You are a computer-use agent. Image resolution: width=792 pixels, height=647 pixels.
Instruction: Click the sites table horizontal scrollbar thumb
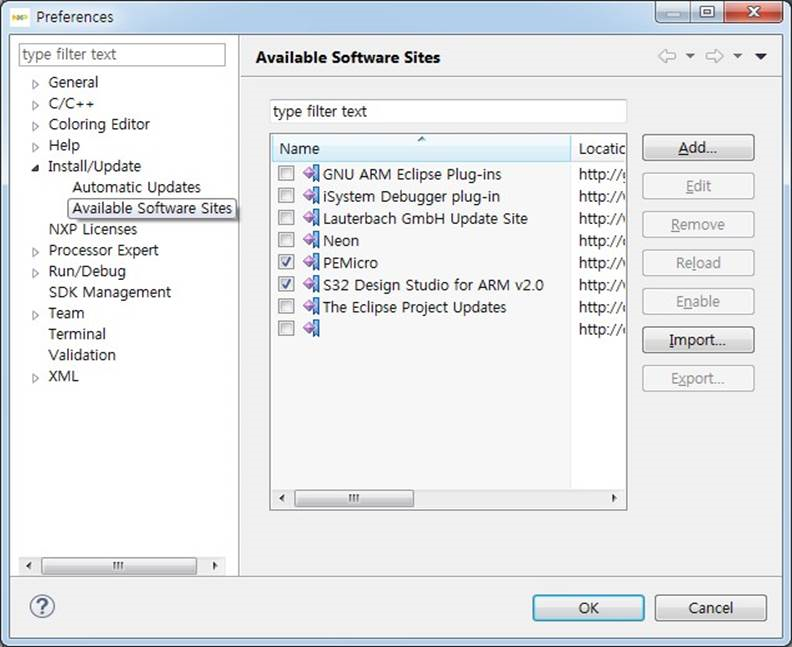click(x=354, y=498)
